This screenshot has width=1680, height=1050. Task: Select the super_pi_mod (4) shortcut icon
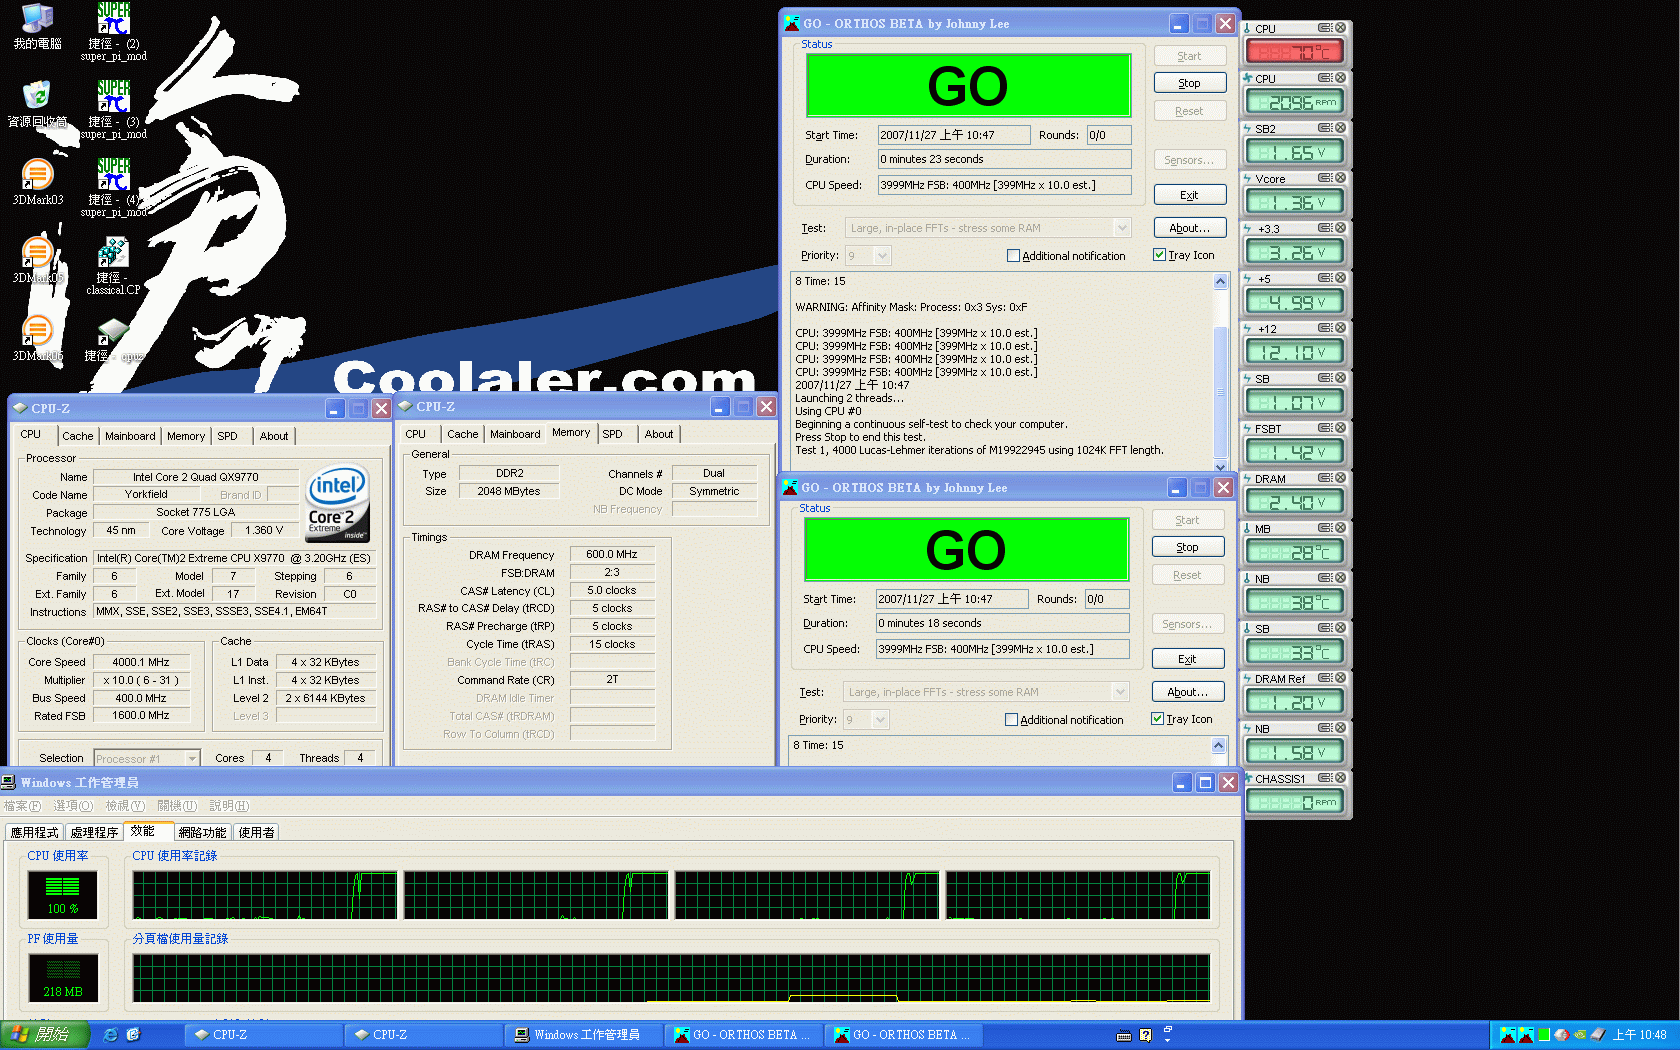114,188
